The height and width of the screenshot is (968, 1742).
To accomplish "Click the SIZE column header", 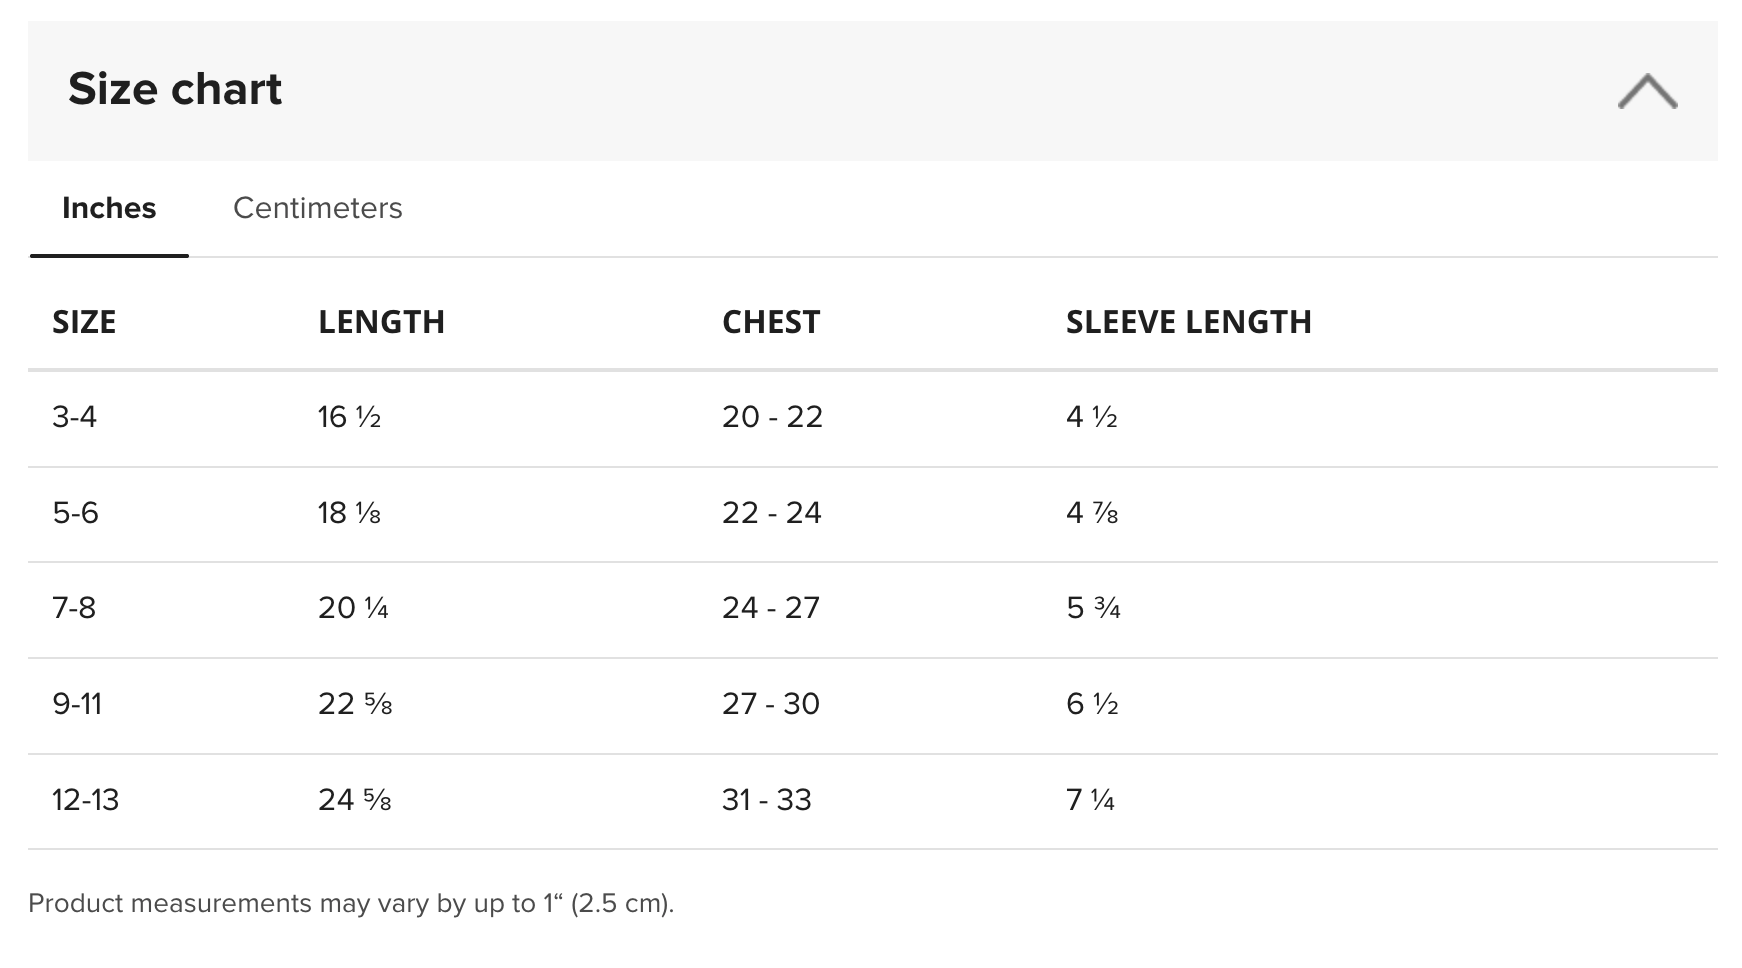I will [84, 322].
